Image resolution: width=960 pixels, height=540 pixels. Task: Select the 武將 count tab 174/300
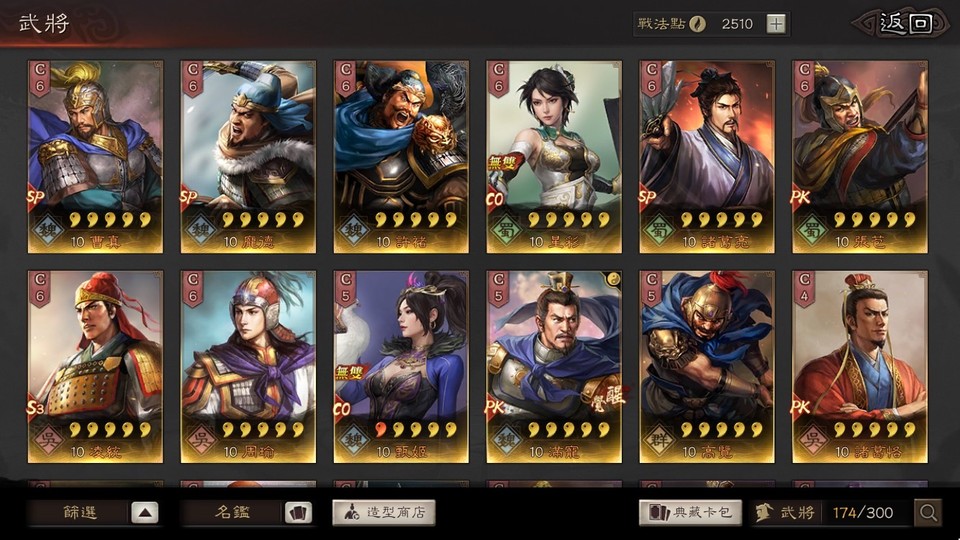tap(831, 512)
